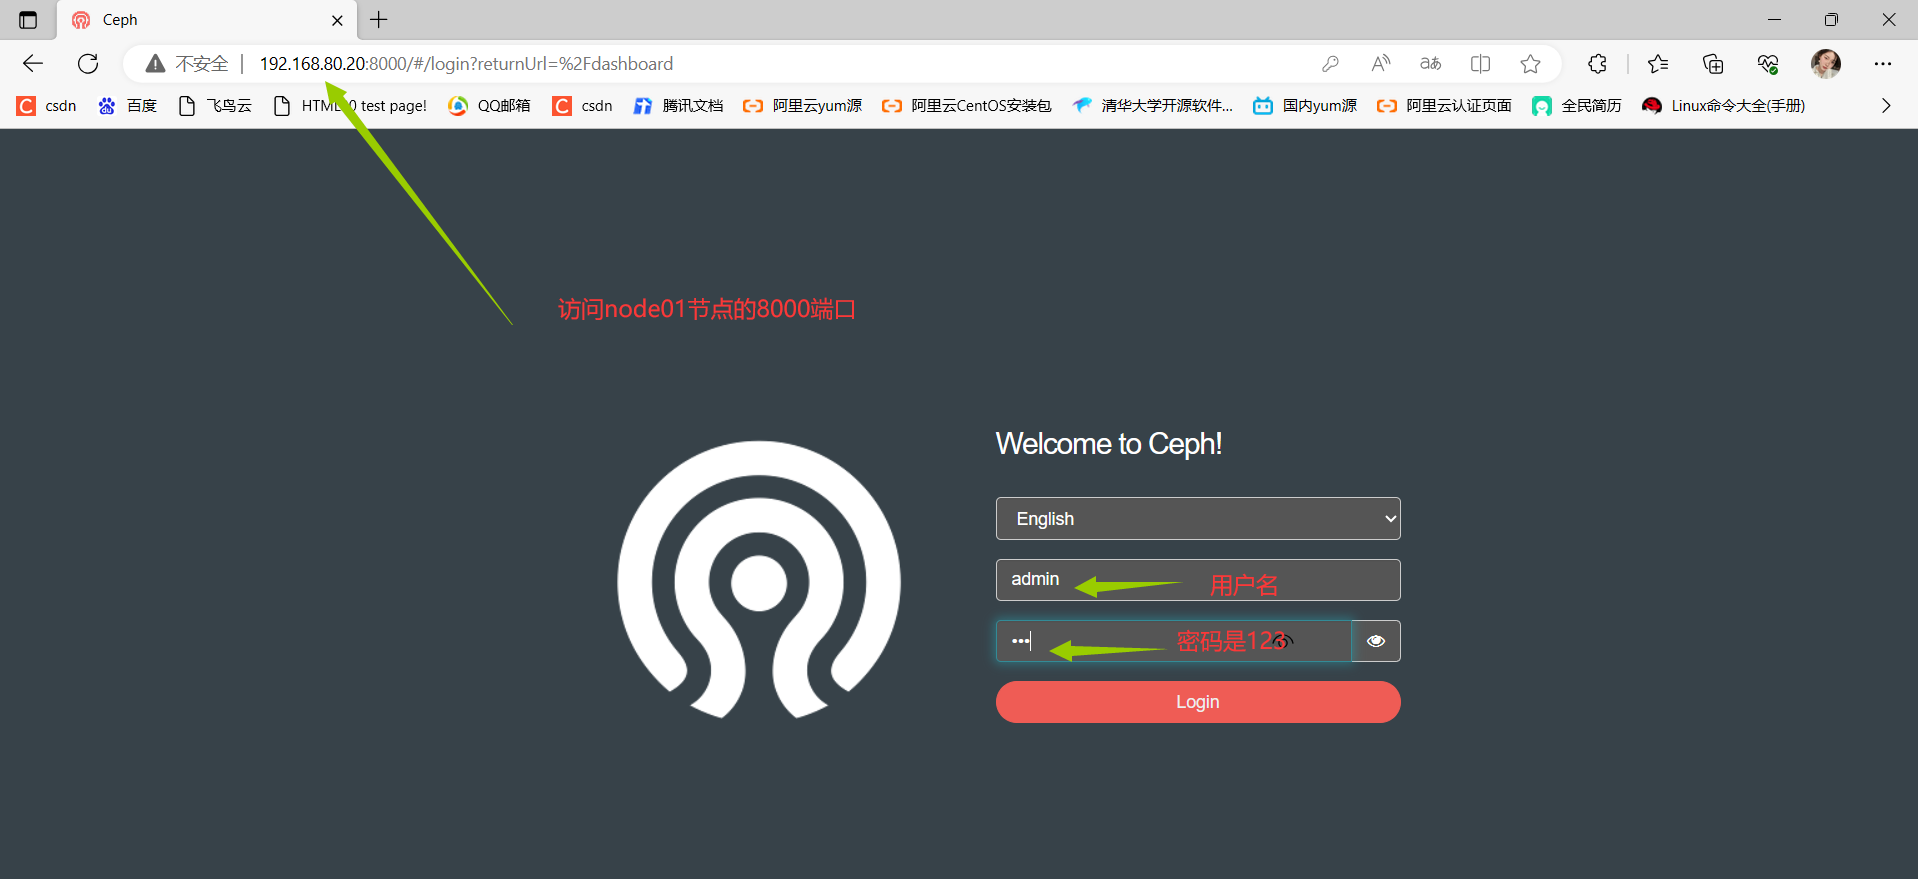Expand the bookmarks overflow chevron
1918x879 pixels.
coord(1886,106)
